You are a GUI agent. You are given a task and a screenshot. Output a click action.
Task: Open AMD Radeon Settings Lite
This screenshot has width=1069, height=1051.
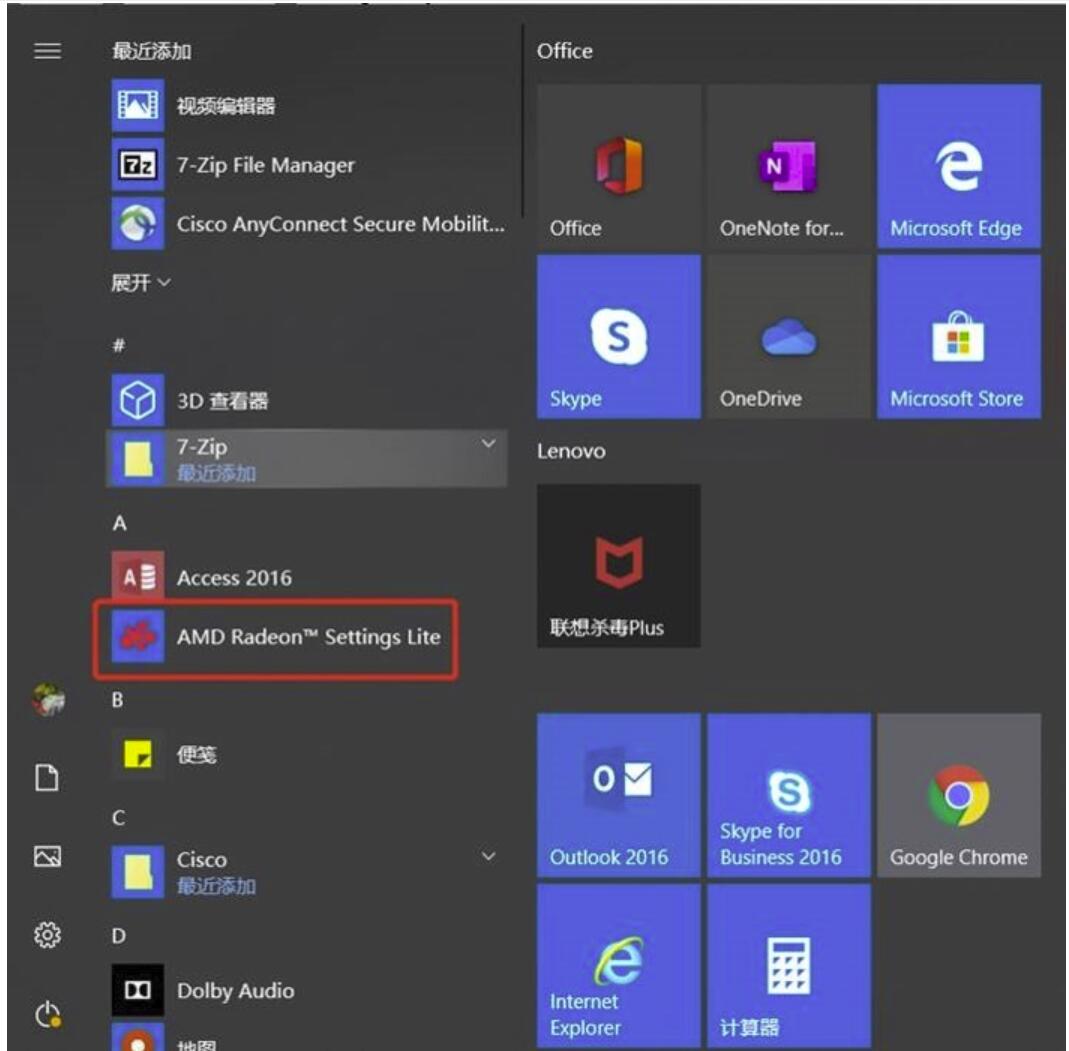[x=308, y=637]
